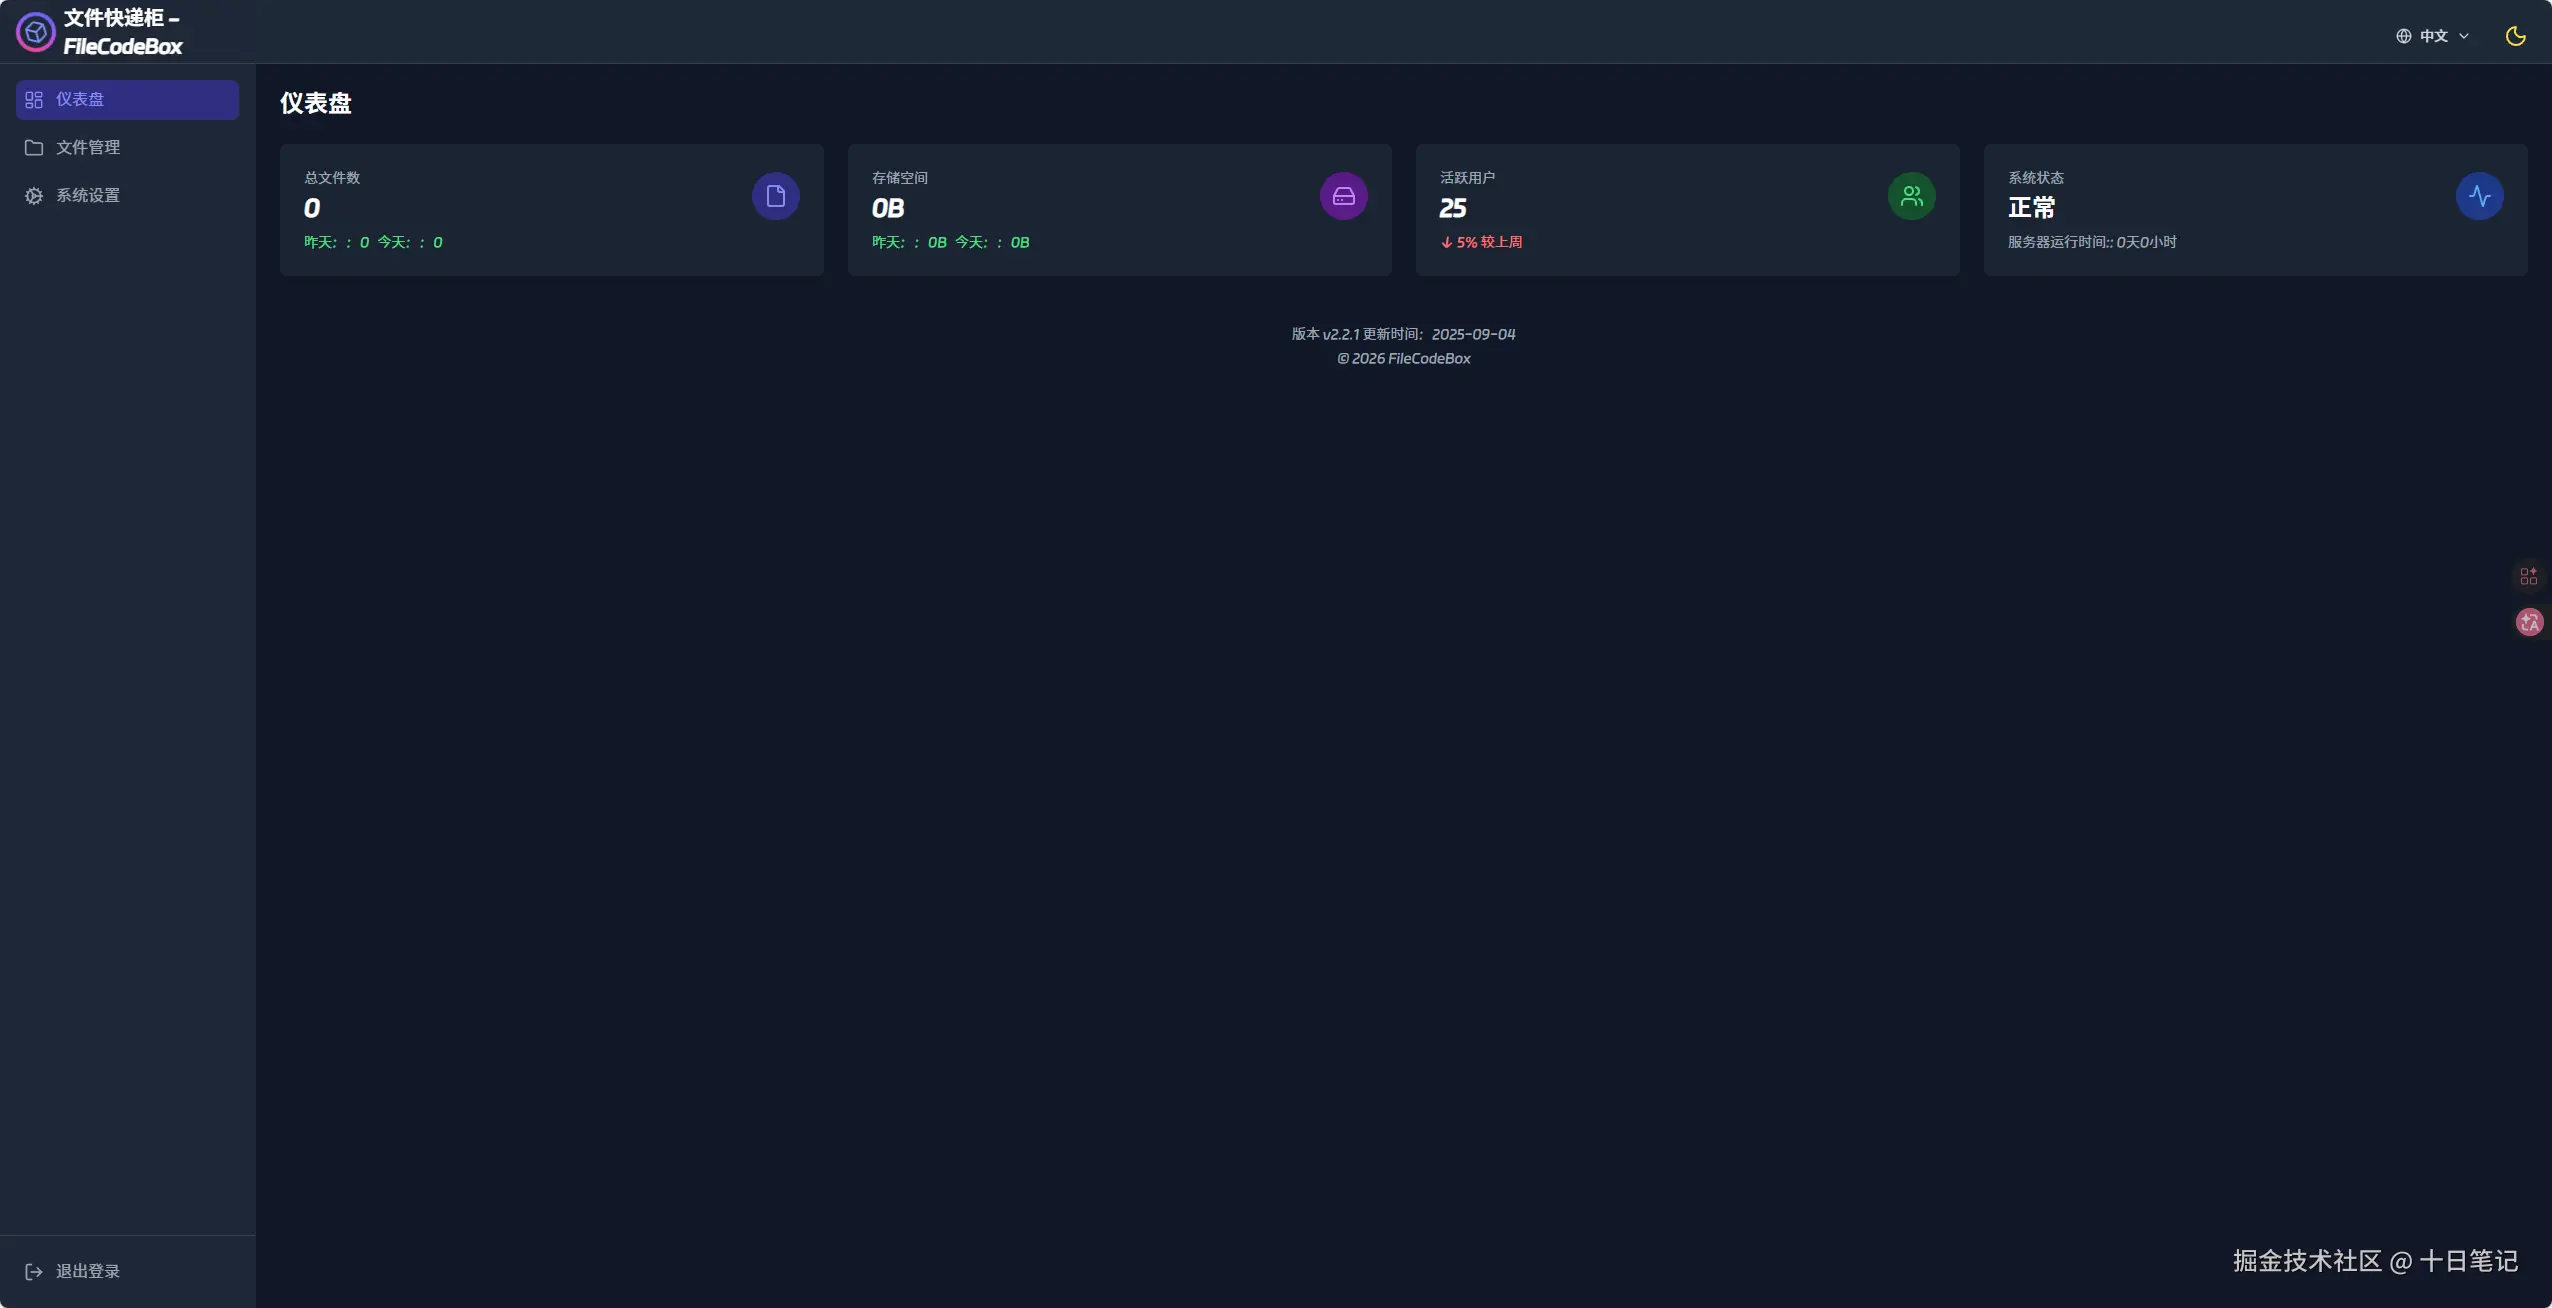Click the floating grid sparkle widget icon
The image size is (2552, 1308).
(x=2528, y=576)
